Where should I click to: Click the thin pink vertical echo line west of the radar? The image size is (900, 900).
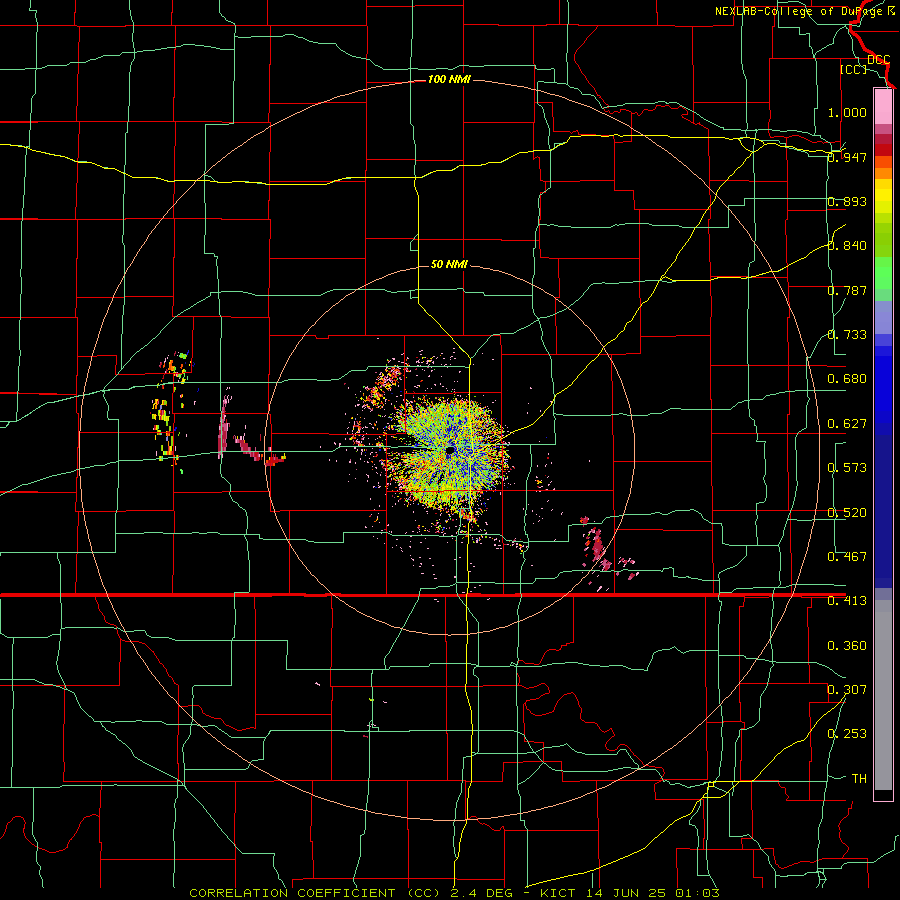tap(222, 425)
